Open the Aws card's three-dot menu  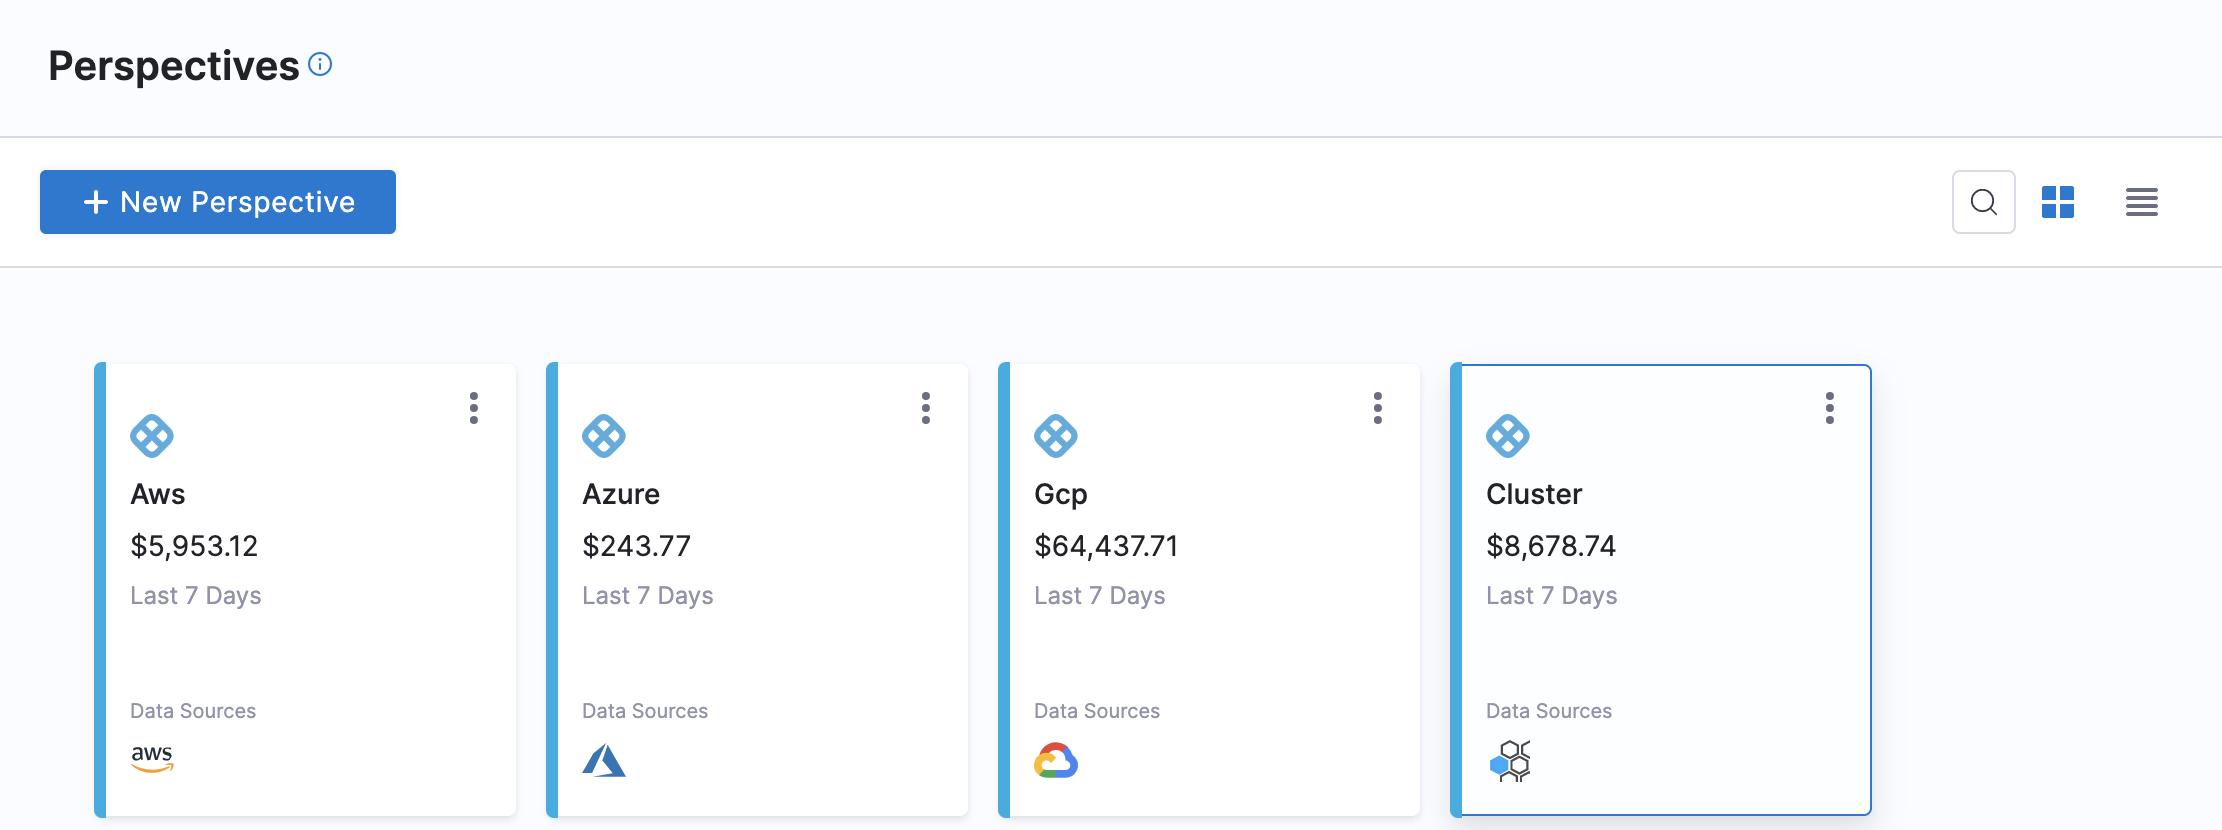[474, 408]
